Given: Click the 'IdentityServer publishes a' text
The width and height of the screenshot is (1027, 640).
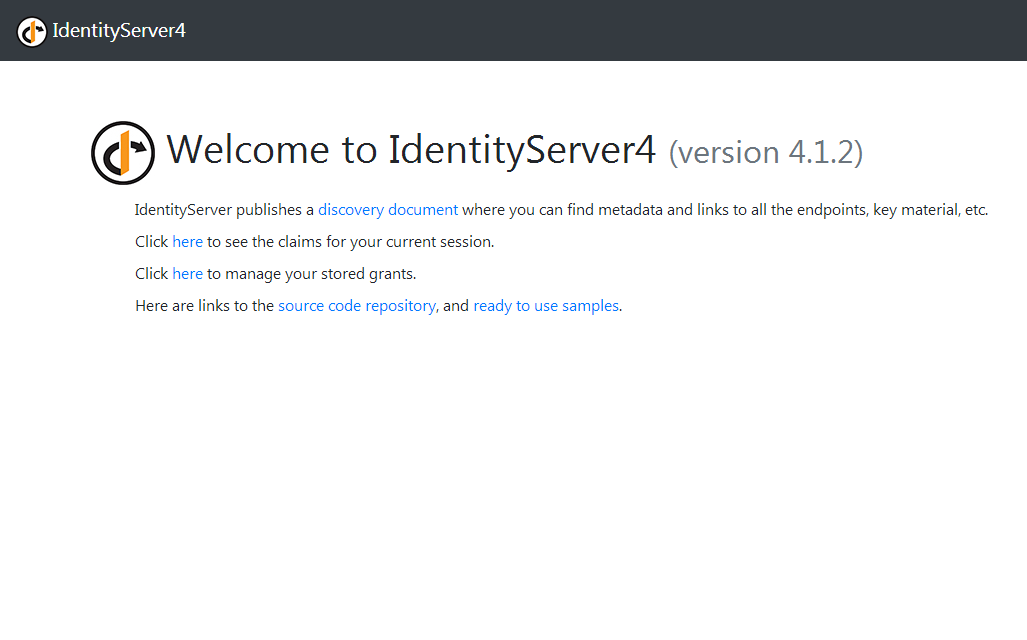Looking at the screenshot, I should pyautogui.click(x=224, y=210).
